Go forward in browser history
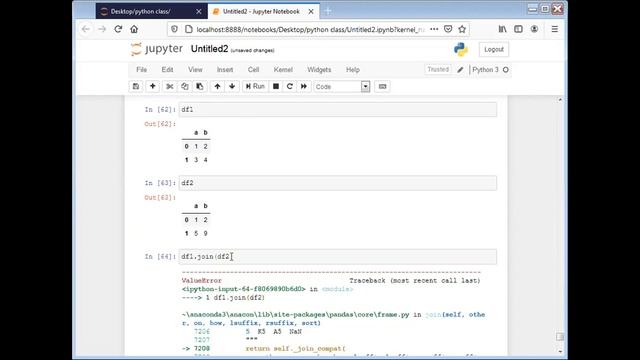The width and height of the screenshot is (640, 360). point(102,29)
